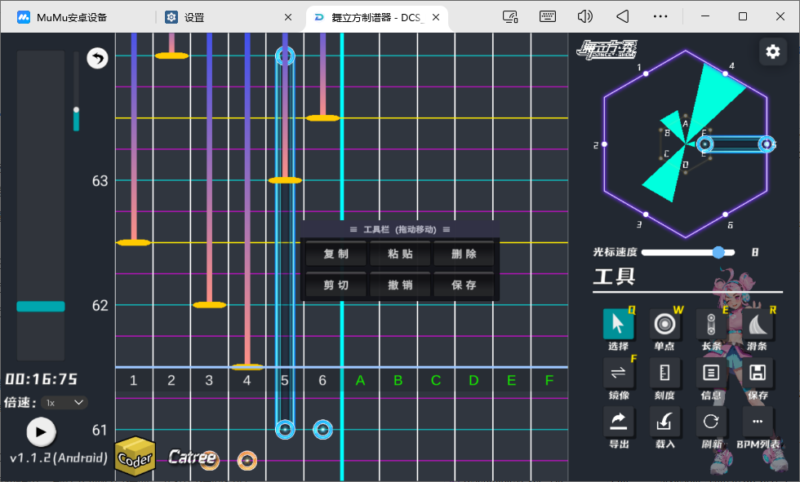Select selected tap note in lane 5 at beat 61
This screenshot has height=482, width=800.
point(285,429)
